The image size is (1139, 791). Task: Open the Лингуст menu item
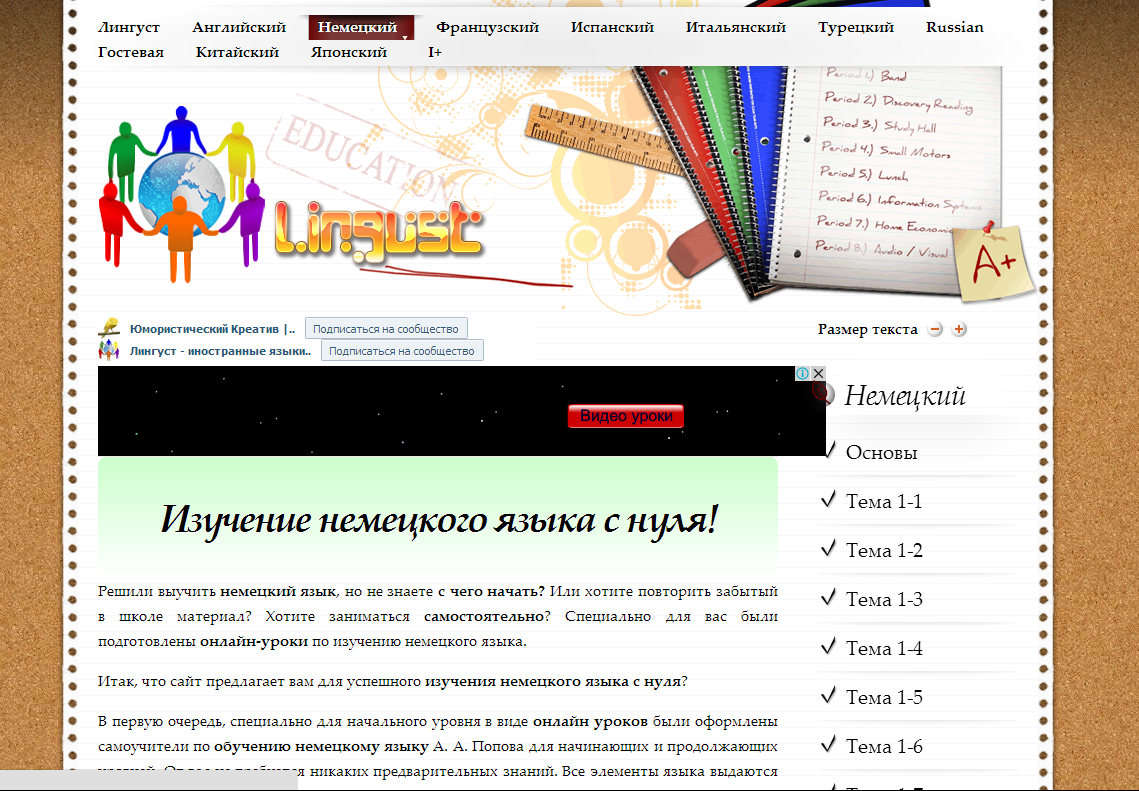[129, 28]
